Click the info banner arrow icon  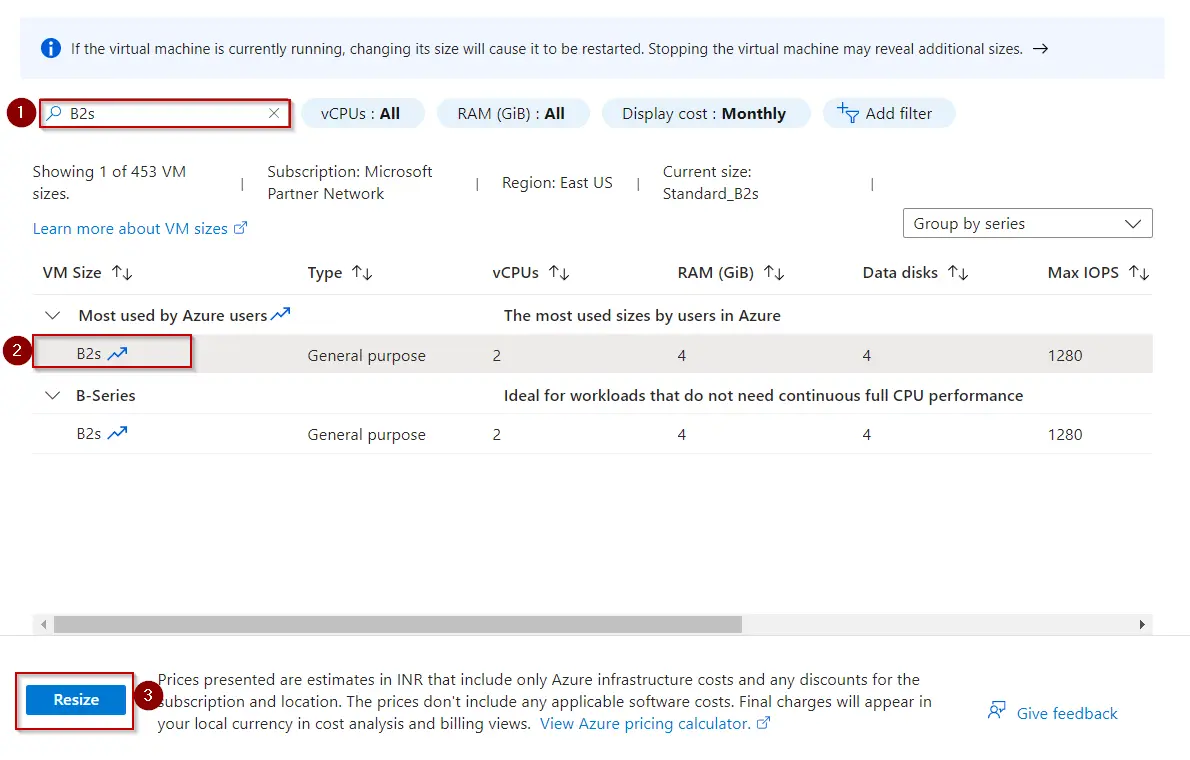tap(1040, 48)
